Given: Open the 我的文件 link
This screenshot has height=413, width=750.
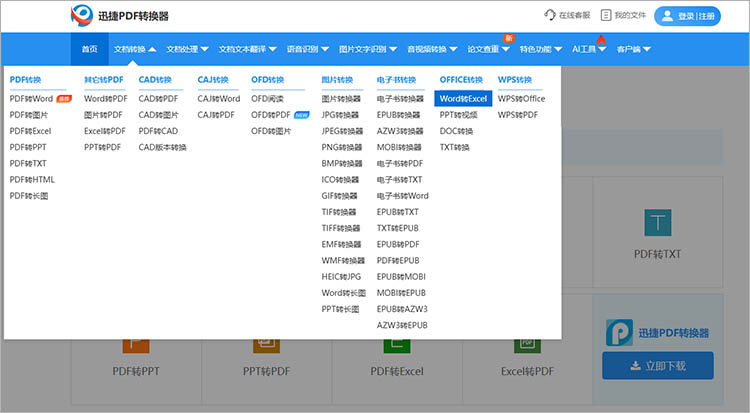Looking at the screenshot, I should click(623, 15).
